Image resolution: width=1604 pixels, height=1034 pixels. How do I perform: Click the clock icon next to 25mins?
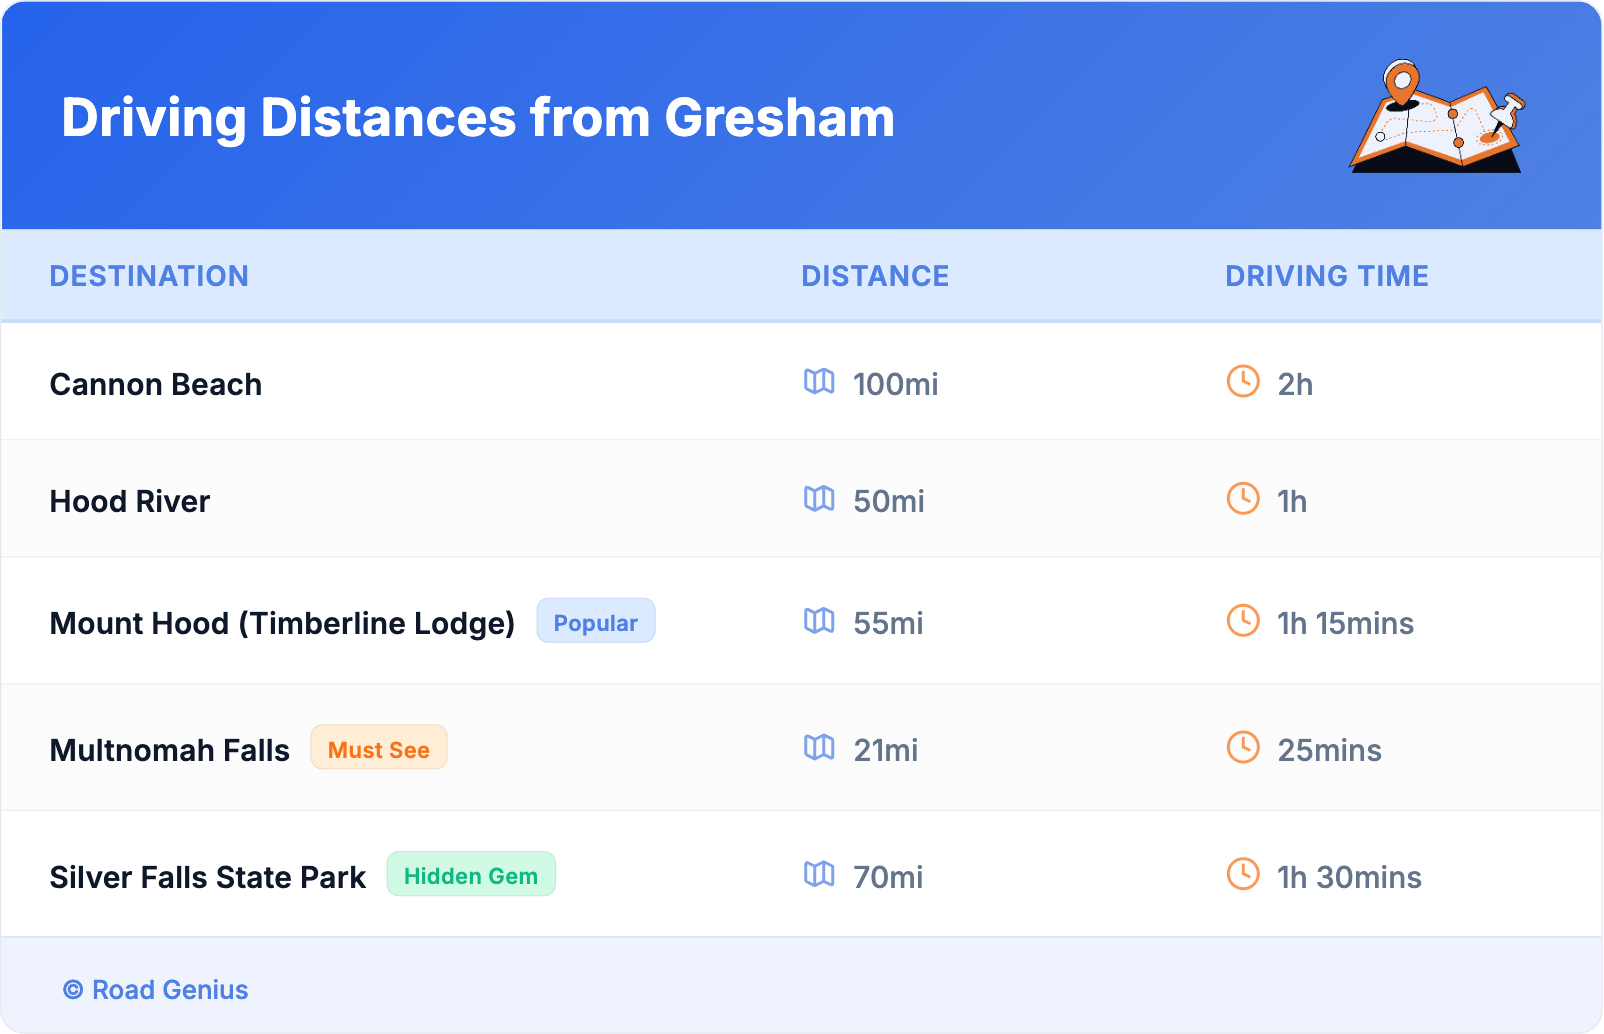point(1243,747)
